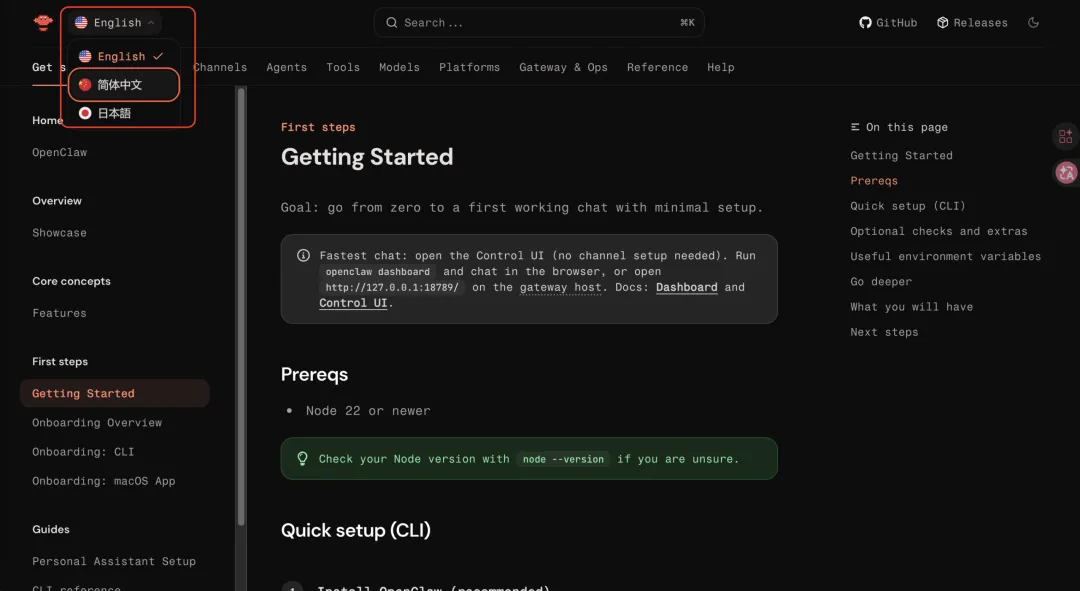Click the magnifier icon in the search bar
This screenshot has height=591, width=1080.
(x=391, y=23)
